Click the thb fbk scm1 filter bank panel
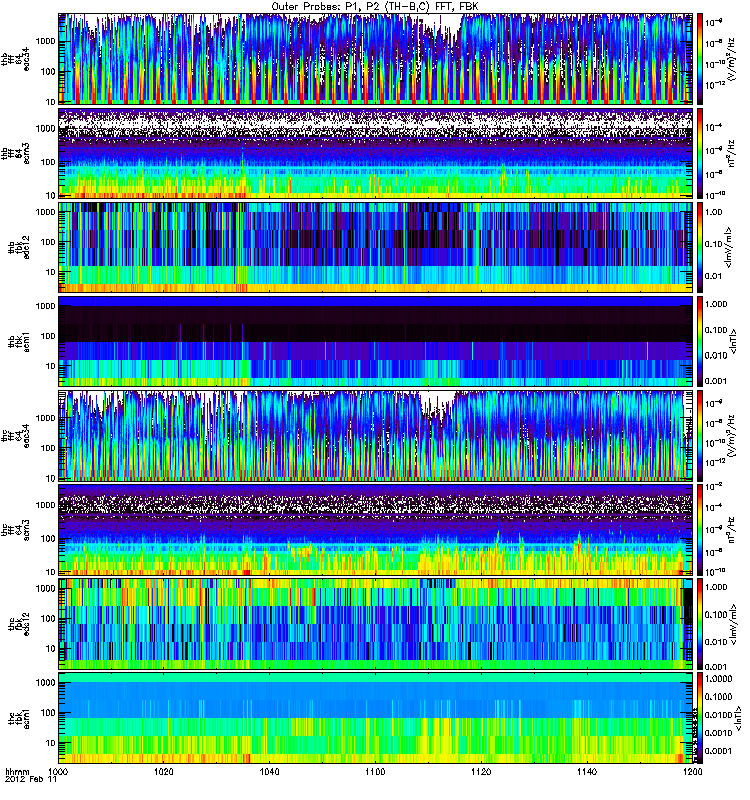Screen dimensions: 750x800 click(x=376, y=341)
